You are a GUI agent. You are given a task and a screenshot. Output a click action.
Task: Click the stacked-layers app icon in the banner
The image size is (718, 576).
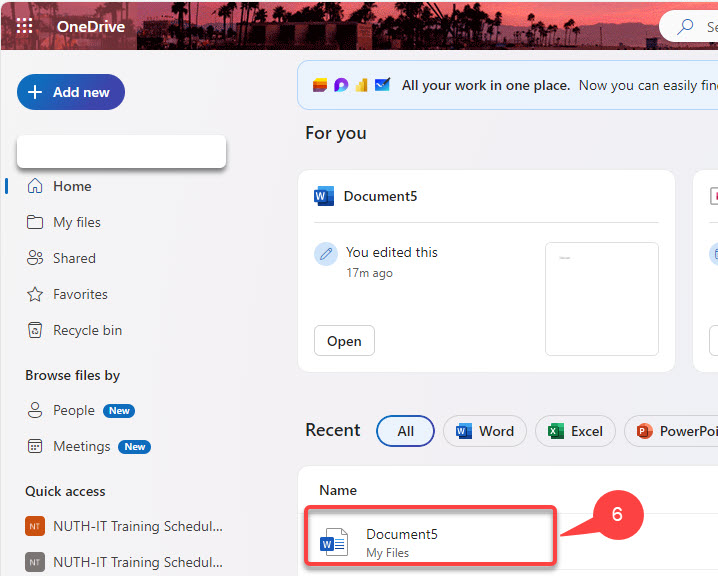(320, 85)
